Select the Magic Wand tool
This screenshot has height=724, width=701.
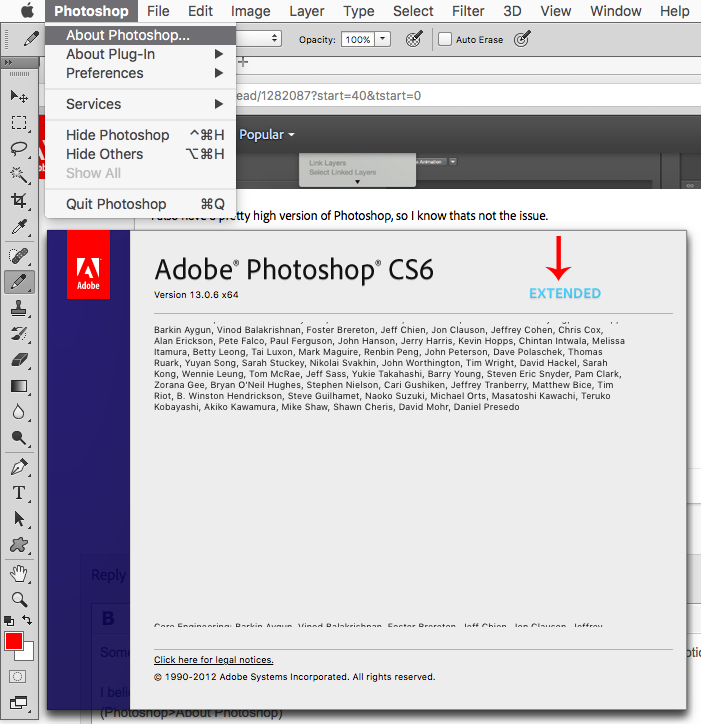click(18, 175)
